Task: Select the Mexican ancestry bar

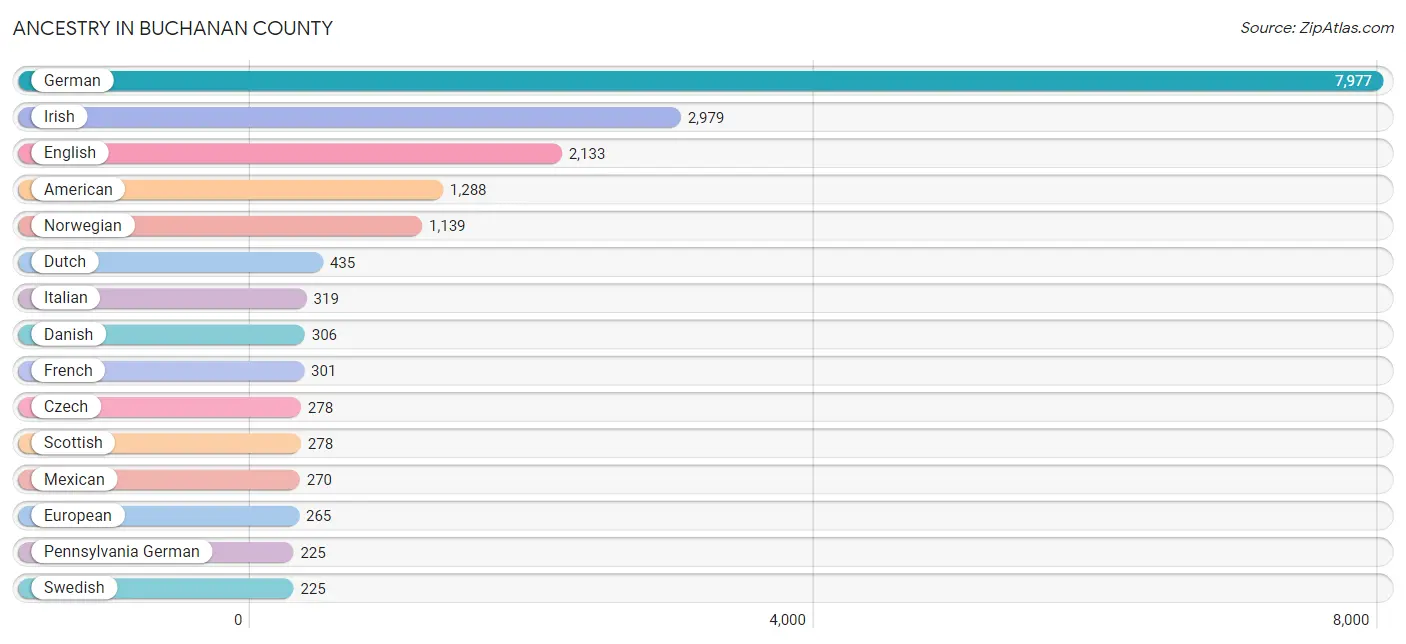Action: point(158,480)
